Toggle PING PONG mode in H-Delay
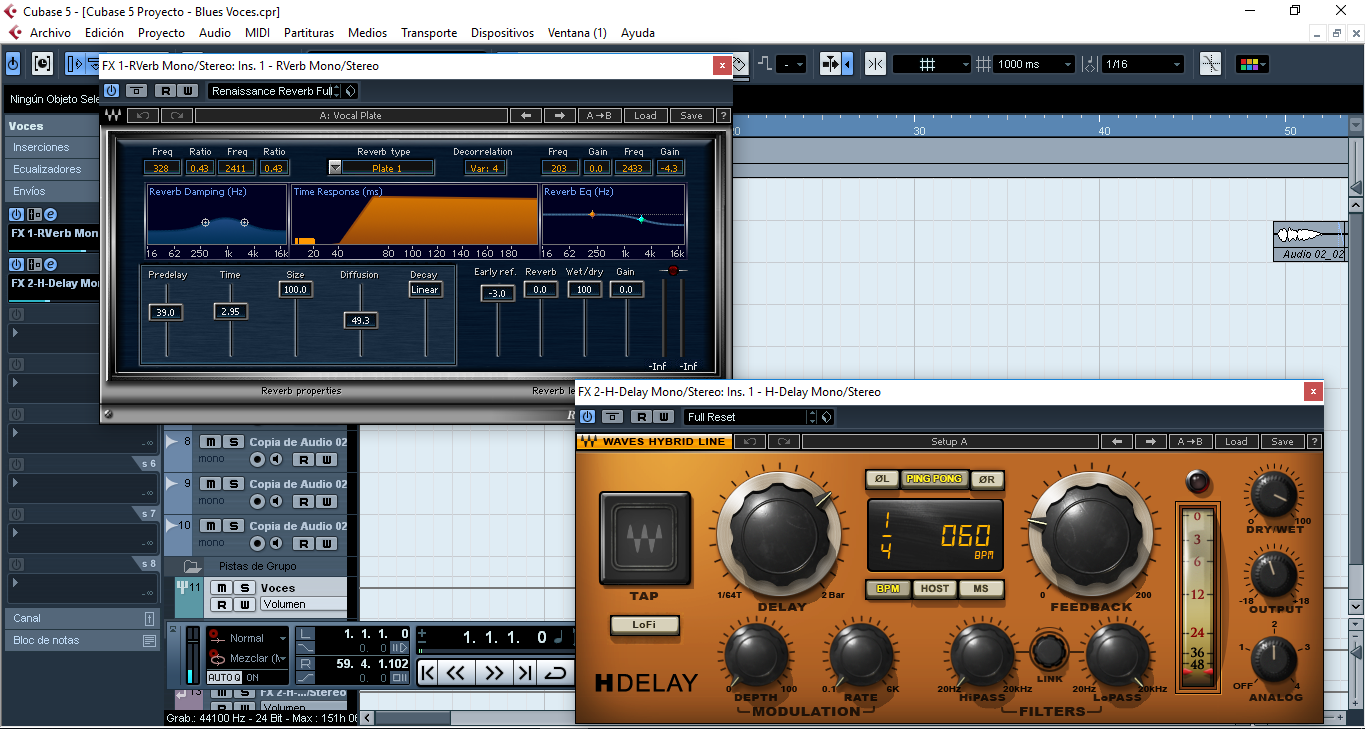 (x=934, y=479)
